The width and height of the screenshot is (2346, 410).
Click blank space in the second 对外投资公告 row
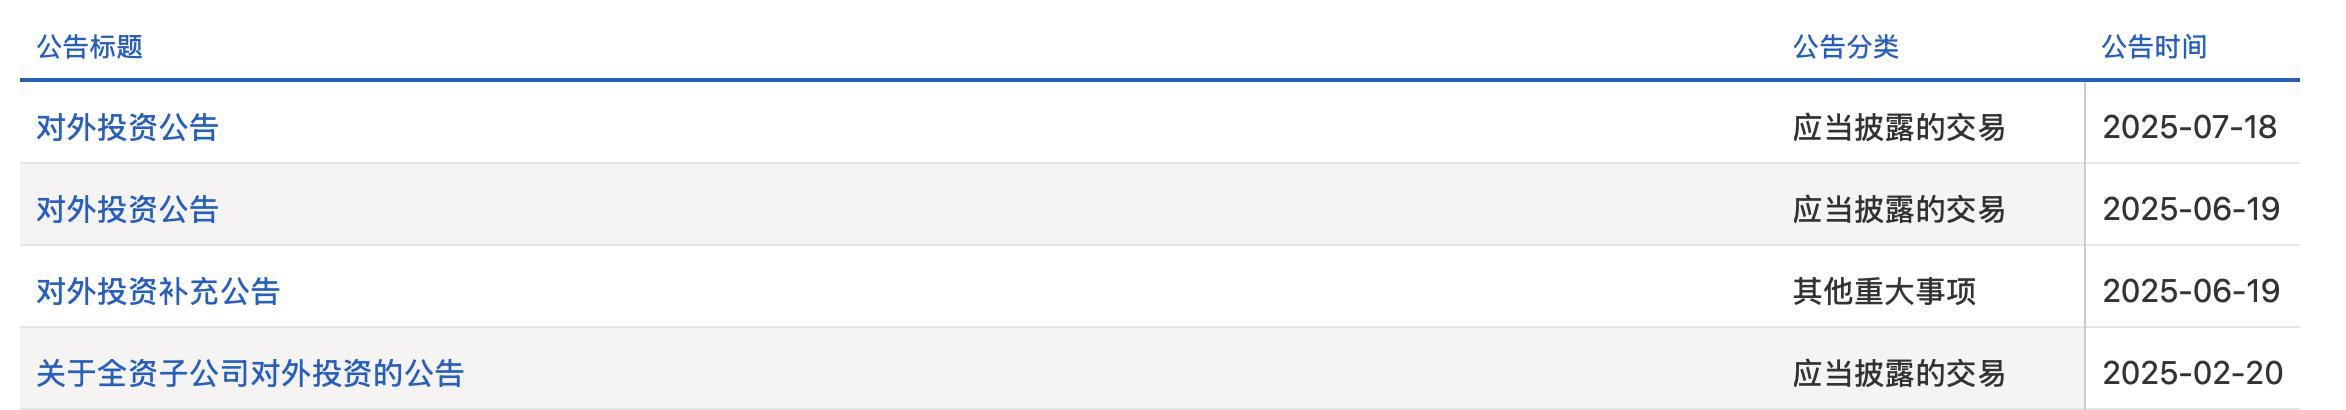click(x=1000, y=209)
